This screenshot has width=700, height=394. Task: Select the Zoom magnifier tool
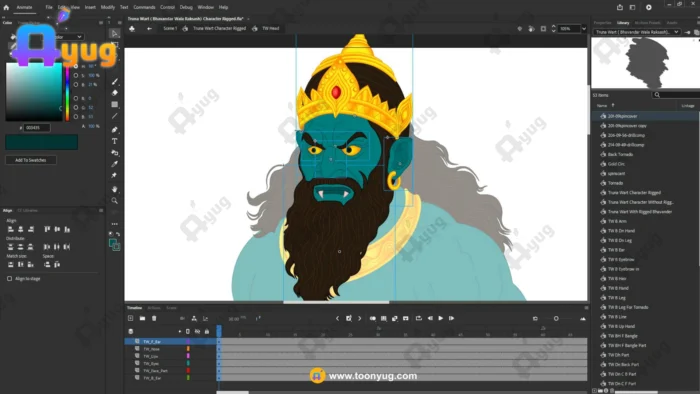coord(115,201)
